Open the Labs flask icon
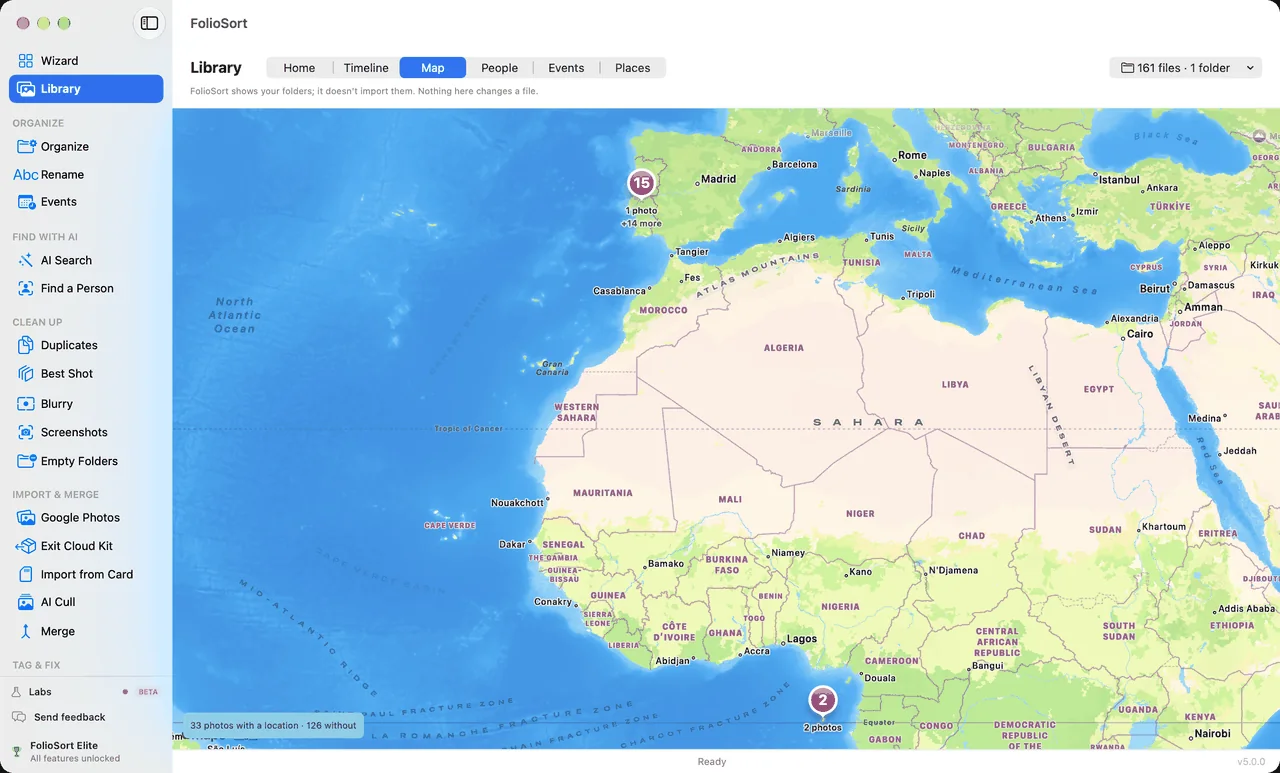Screen dimensions: 1280x773 coord(17,692)
